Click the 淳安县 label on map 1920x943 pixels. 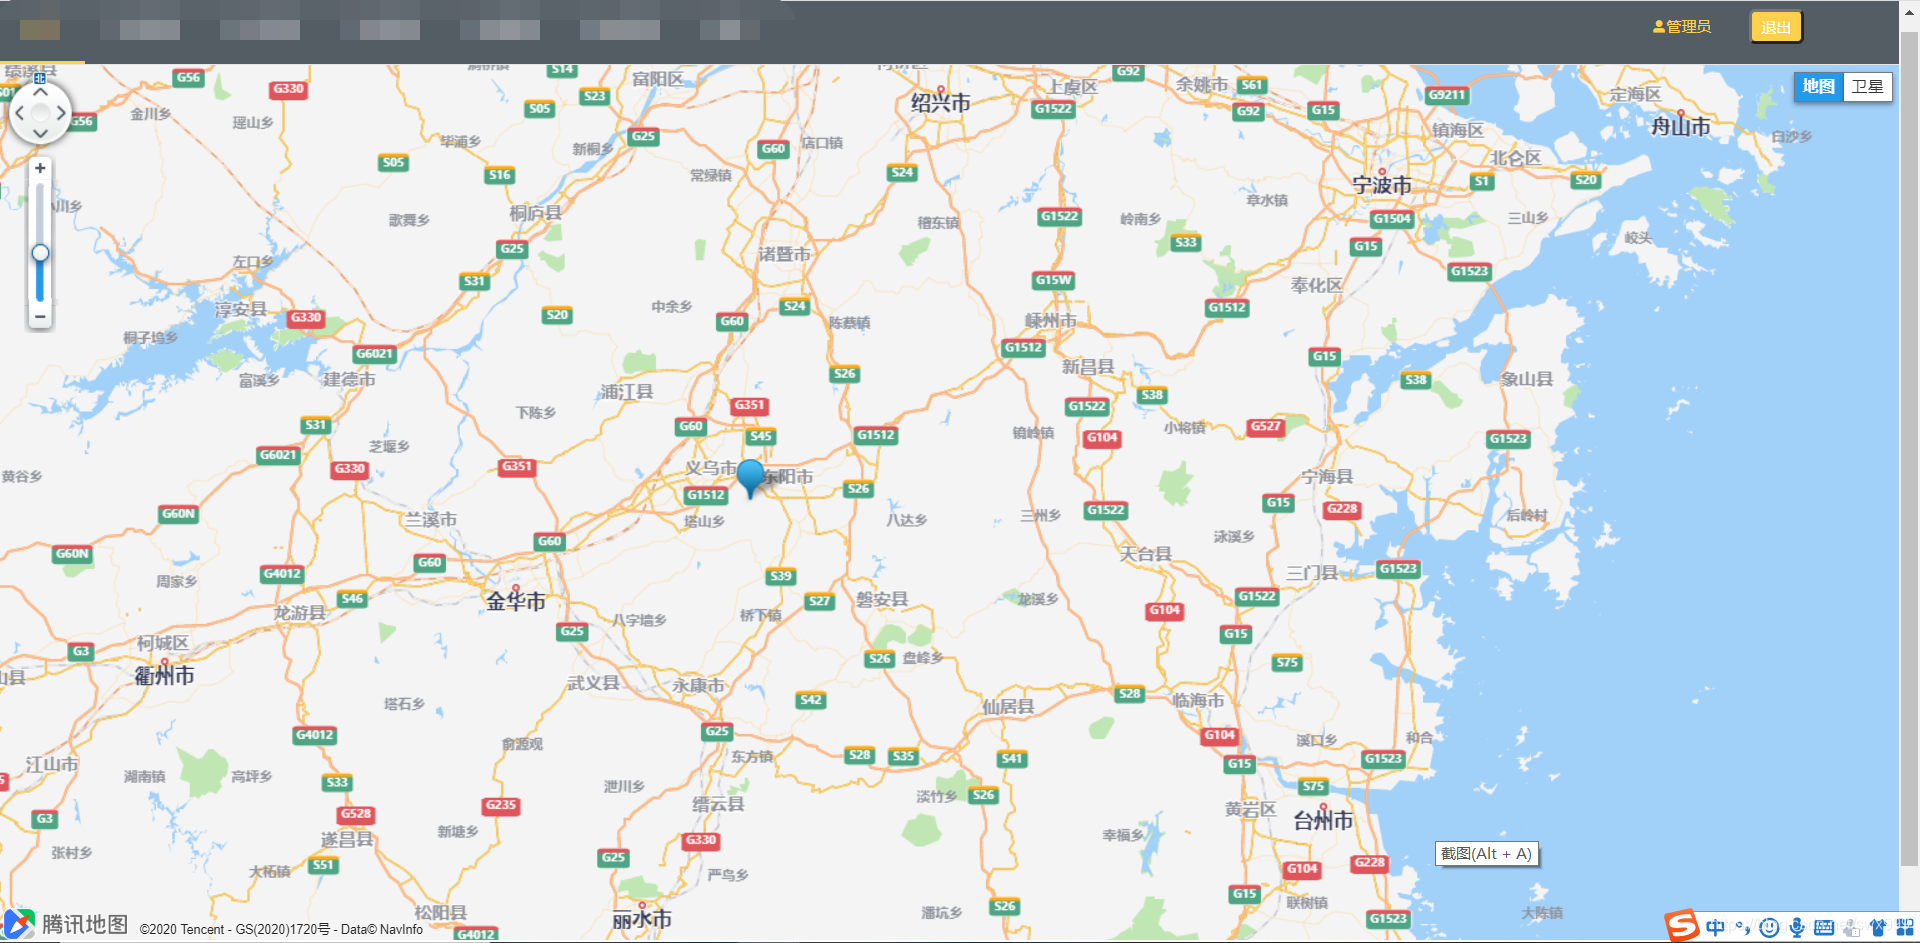pyautogui.click(x=241, y=309)
